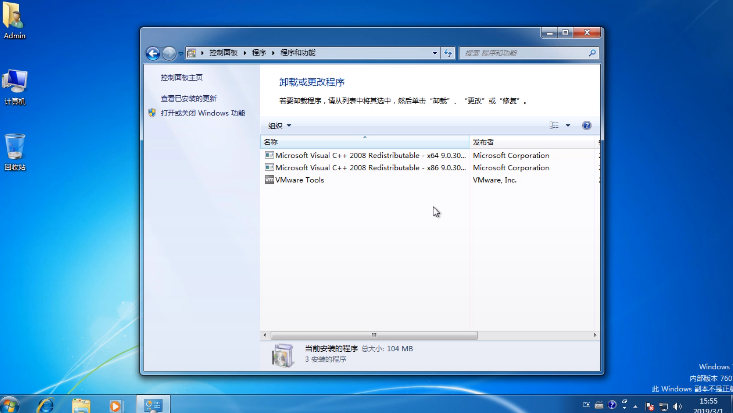733x413 pixels.
Task: Open Control Panel home link
Action: pyautogui.click(x=182, y=78)
